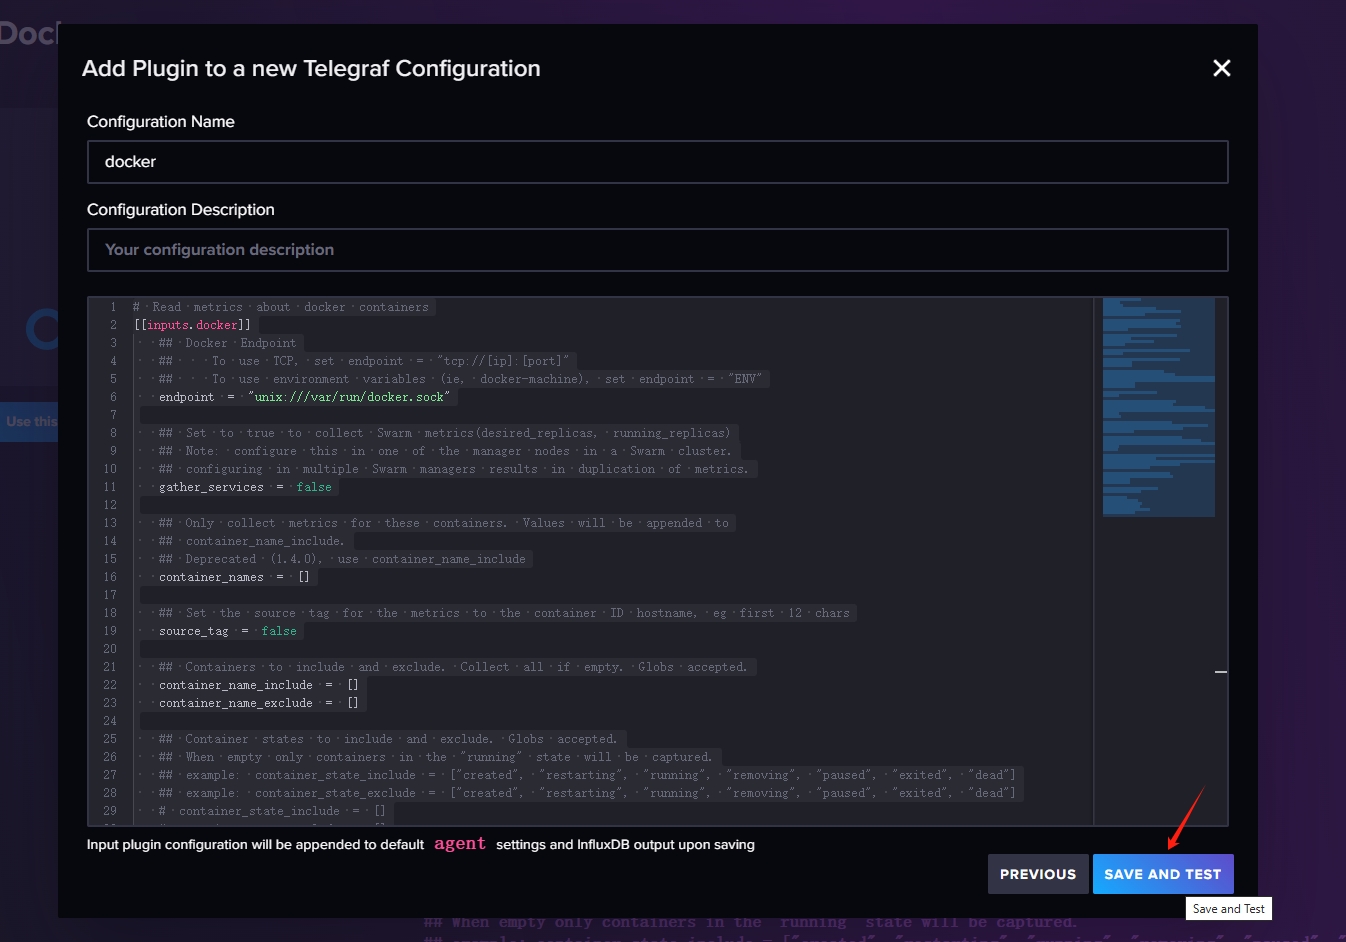The height and width of the screenshot is (942, 1346).
Task: Click the '## Docker Endpoint' comment line
Action: pos(227,343)
